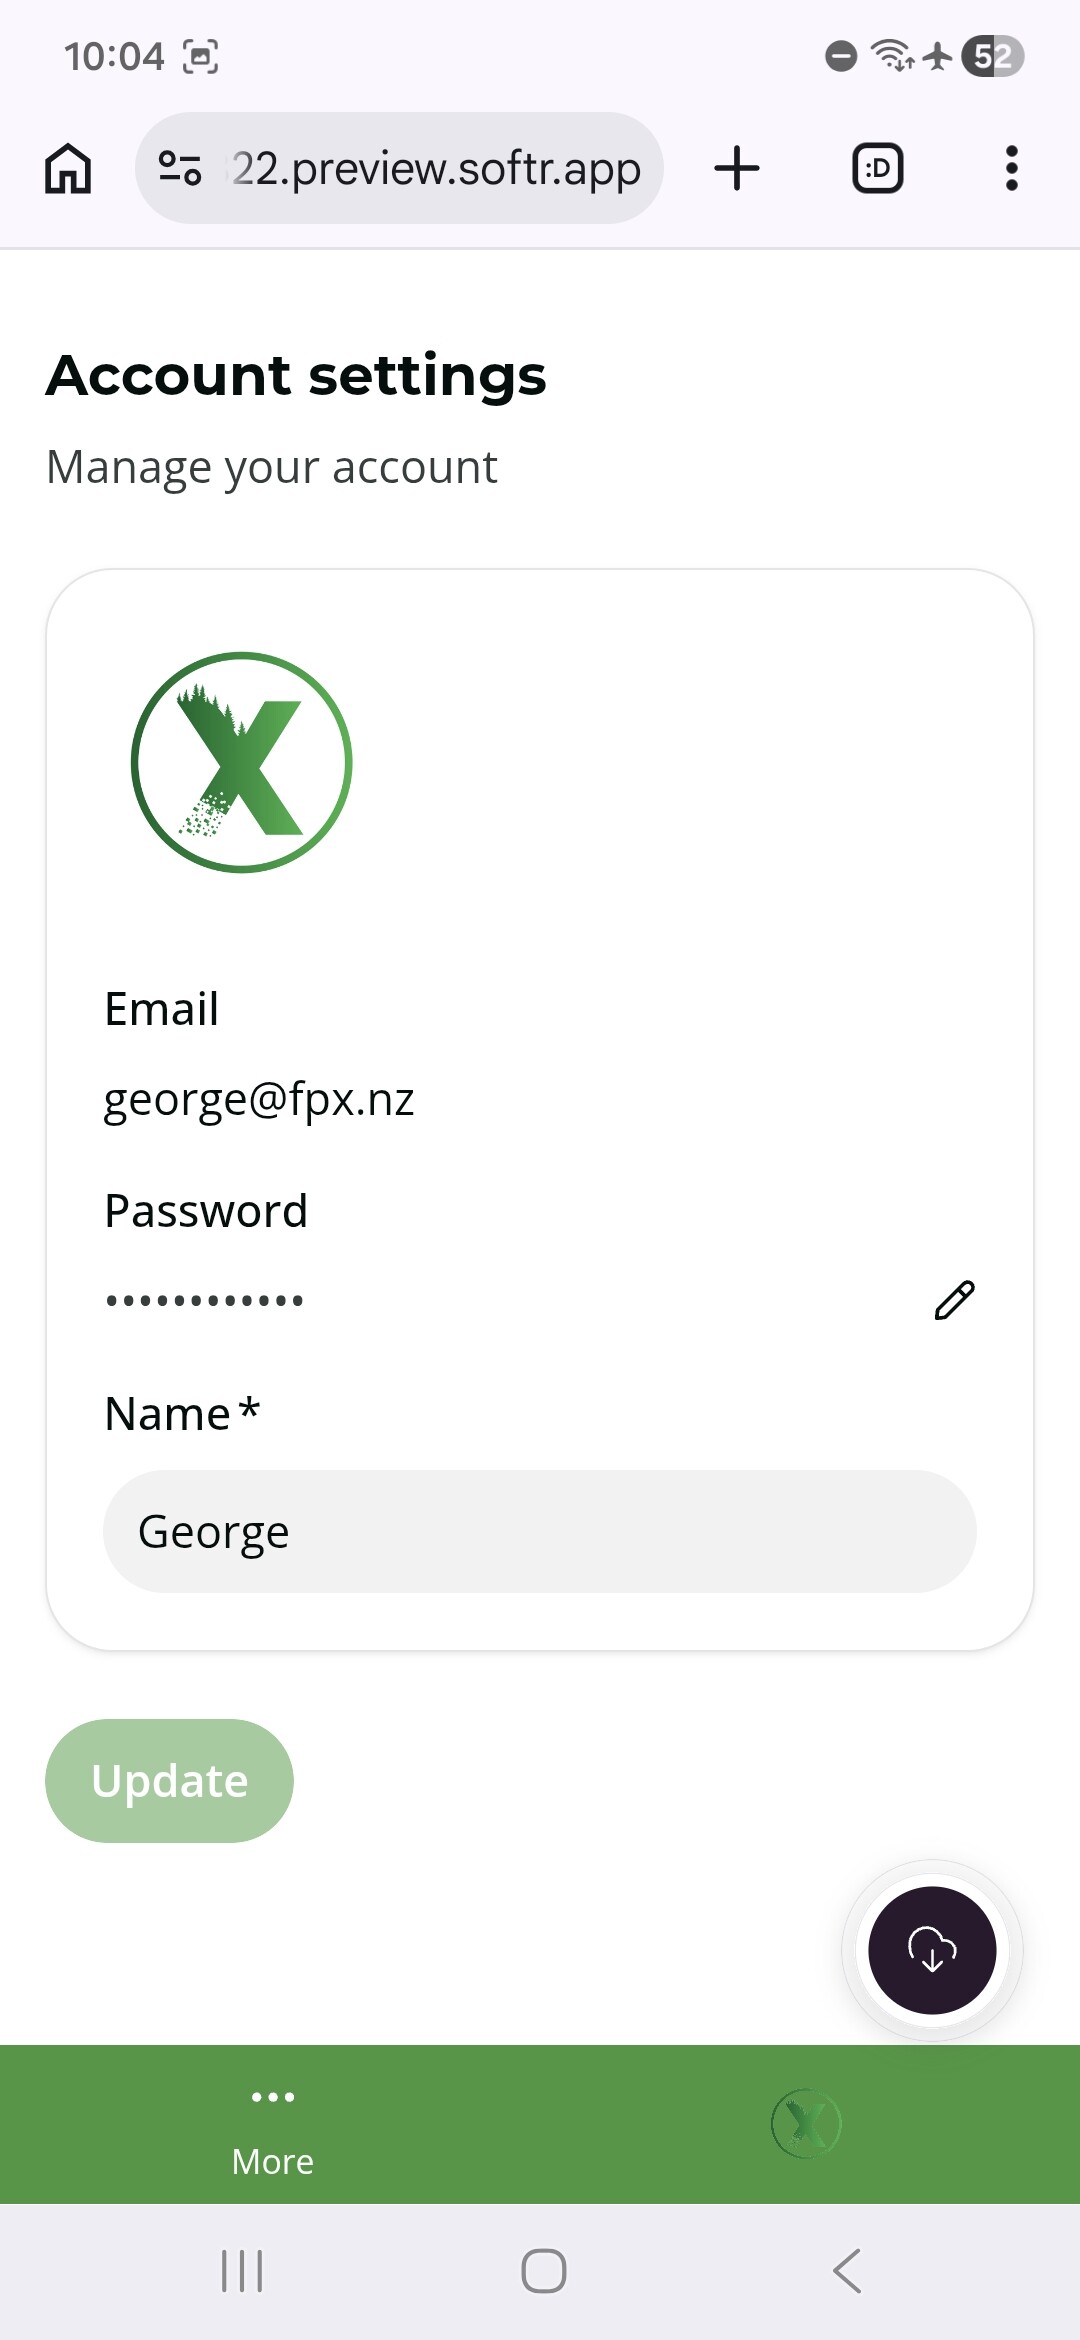1080x2340 pixels.
Task: Tap the masked password dots
Action: (x=205, y=1300)
